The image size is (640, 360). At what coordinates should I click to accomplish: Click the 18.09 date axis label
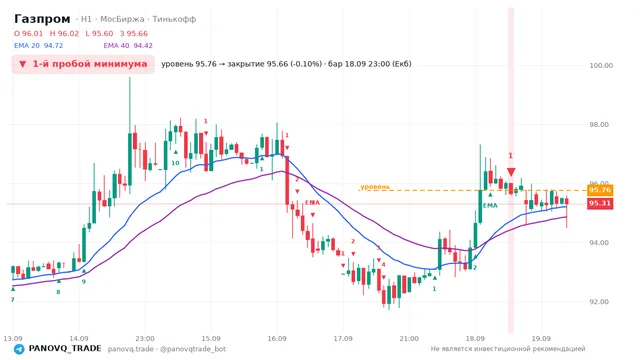coord(475,338)
